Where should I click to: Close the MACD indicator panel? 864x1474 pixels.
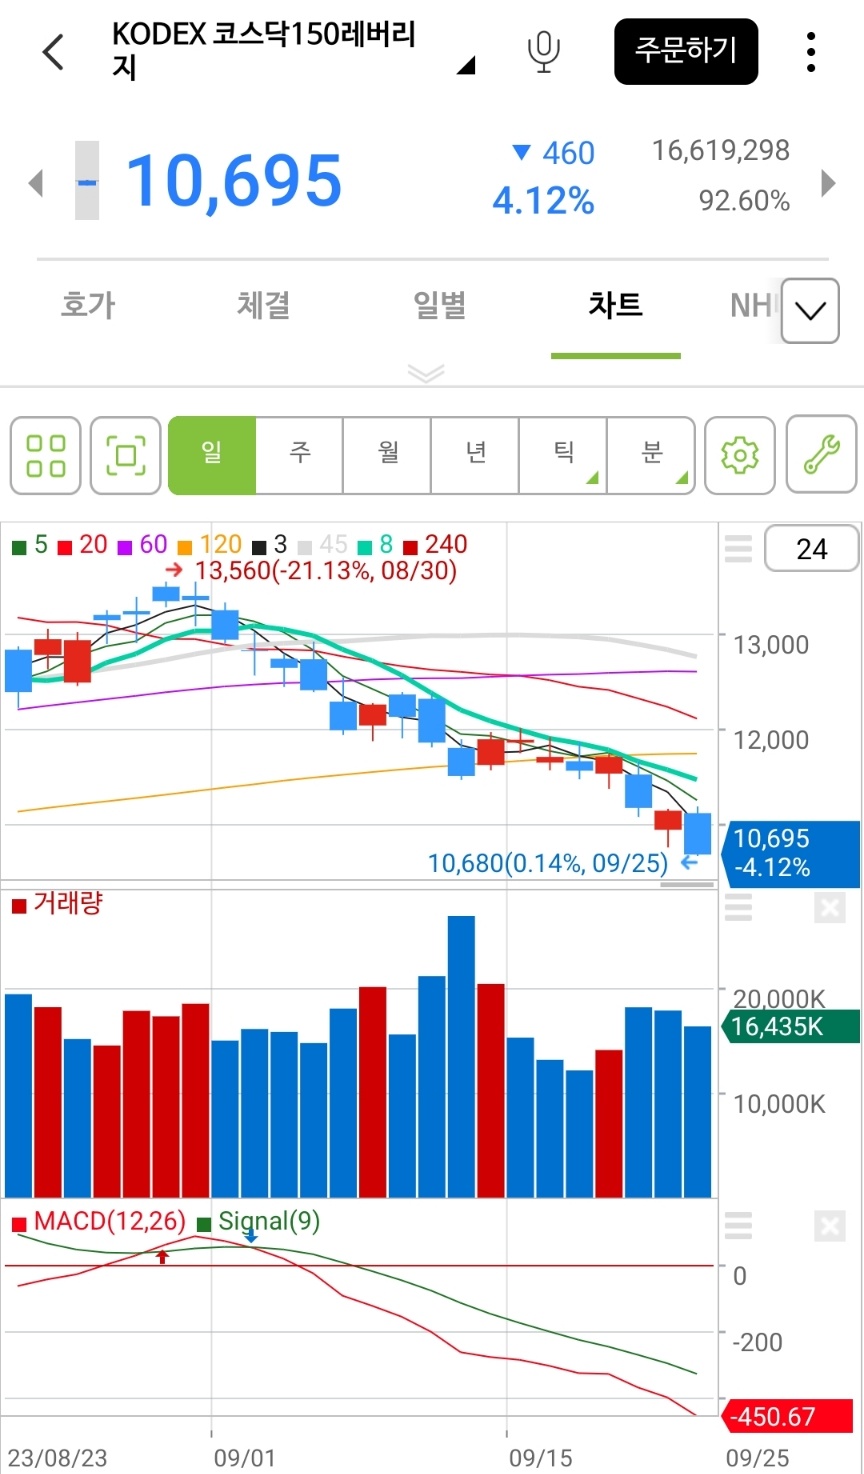pyautogui.click(x=829, y=1225)
